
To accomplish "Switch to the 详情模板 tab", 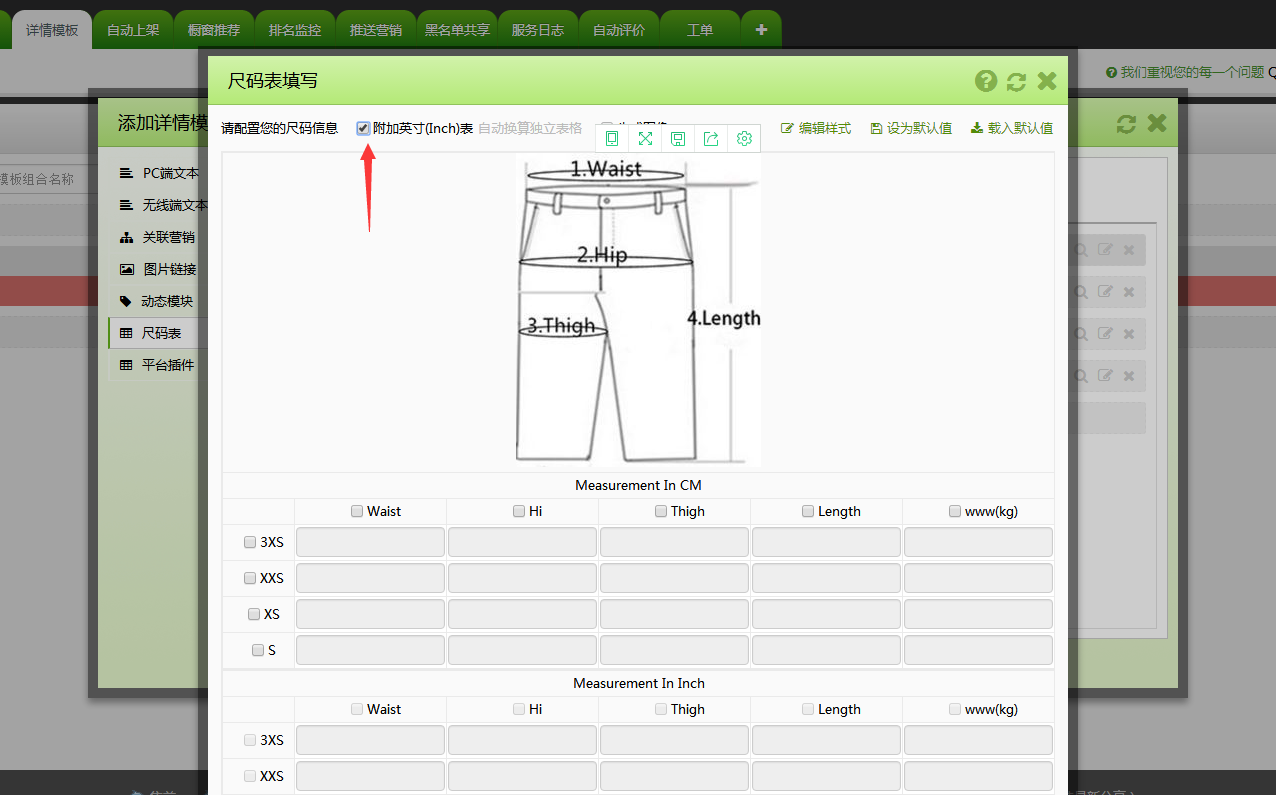I will pos(52,30).
